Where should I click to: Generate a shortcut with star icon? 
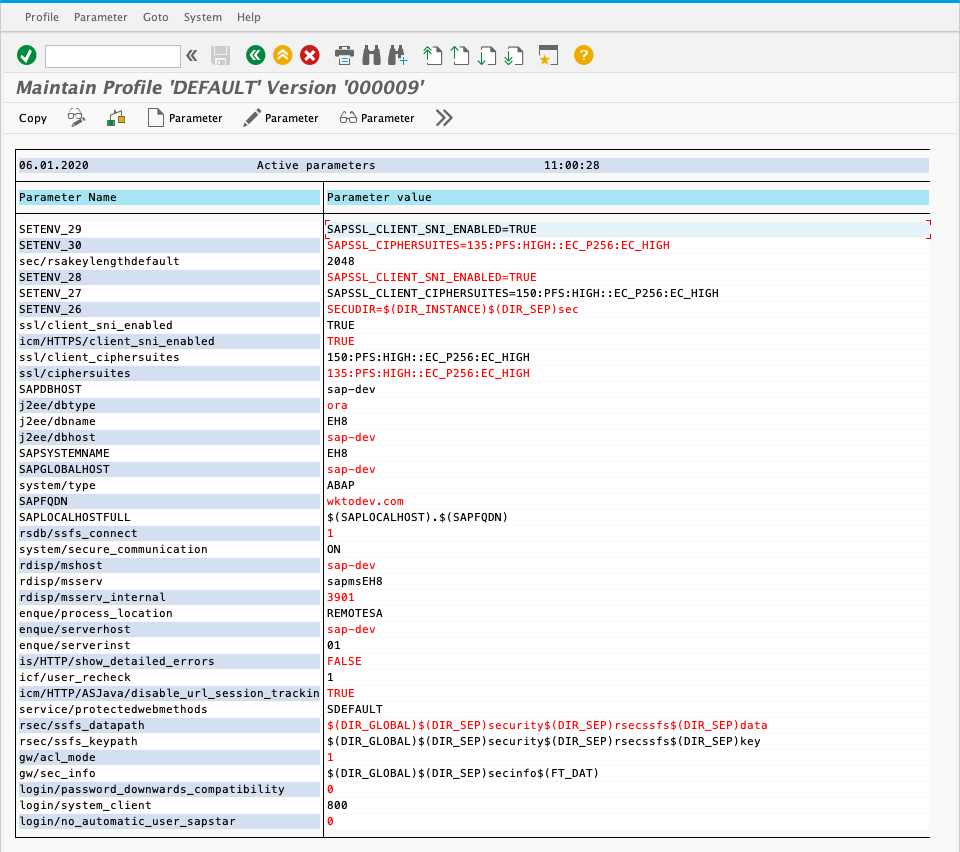pyautogui.click(x=546, y=55)
